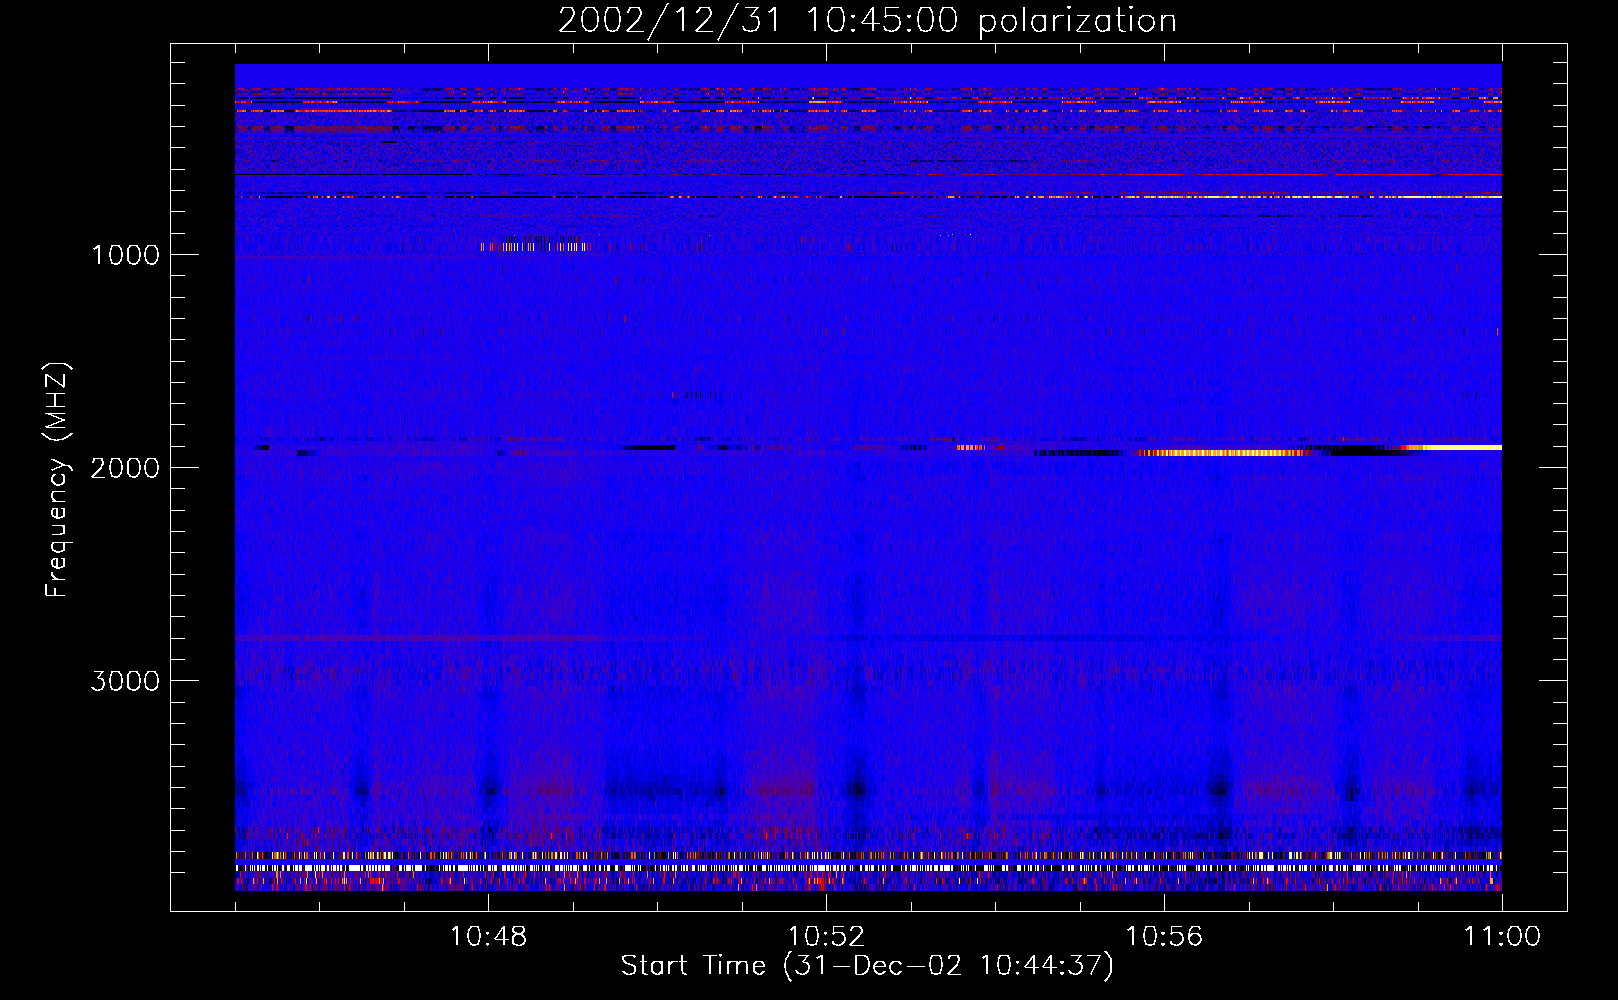Click the '10:56' time tick label

tap(1164, 937)
